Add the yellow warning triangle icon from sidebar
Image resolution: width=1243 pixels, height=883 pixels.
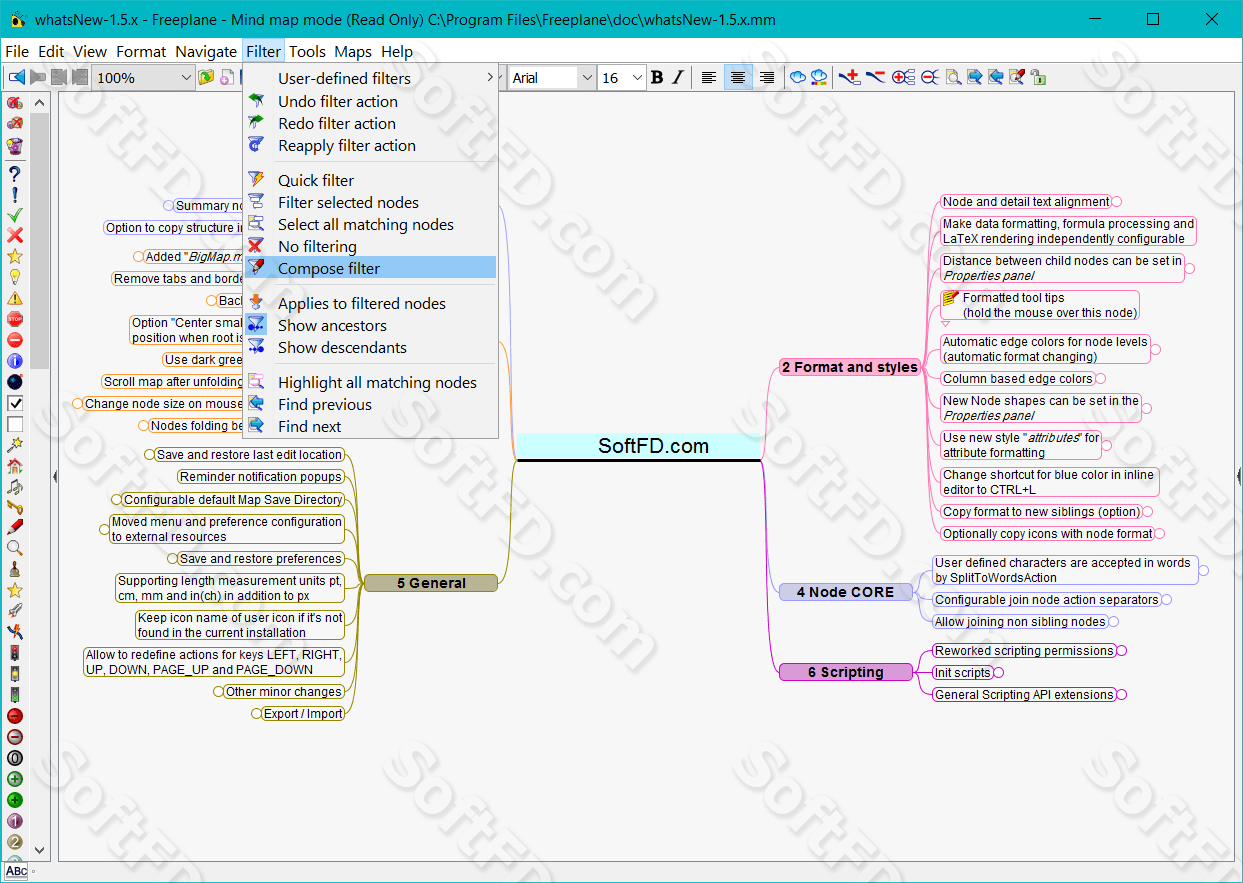click(15, 298)
